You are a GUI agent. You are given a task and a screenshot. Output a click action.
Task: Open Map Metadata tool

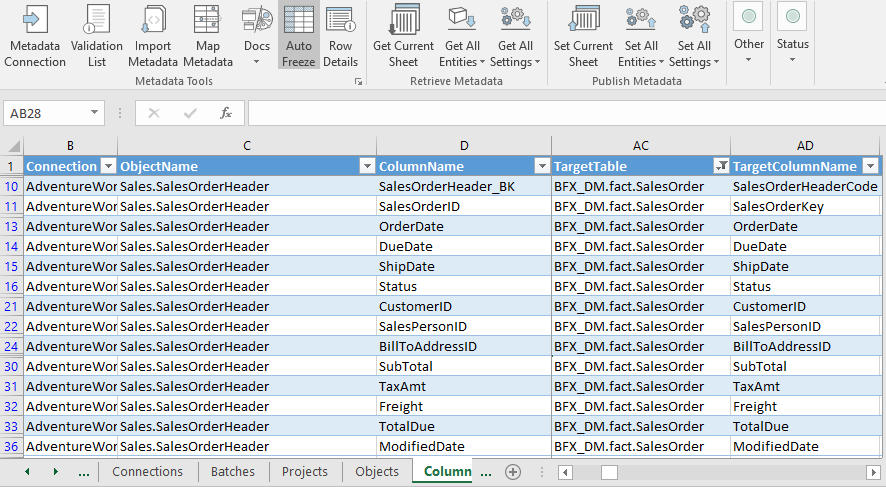207,36
